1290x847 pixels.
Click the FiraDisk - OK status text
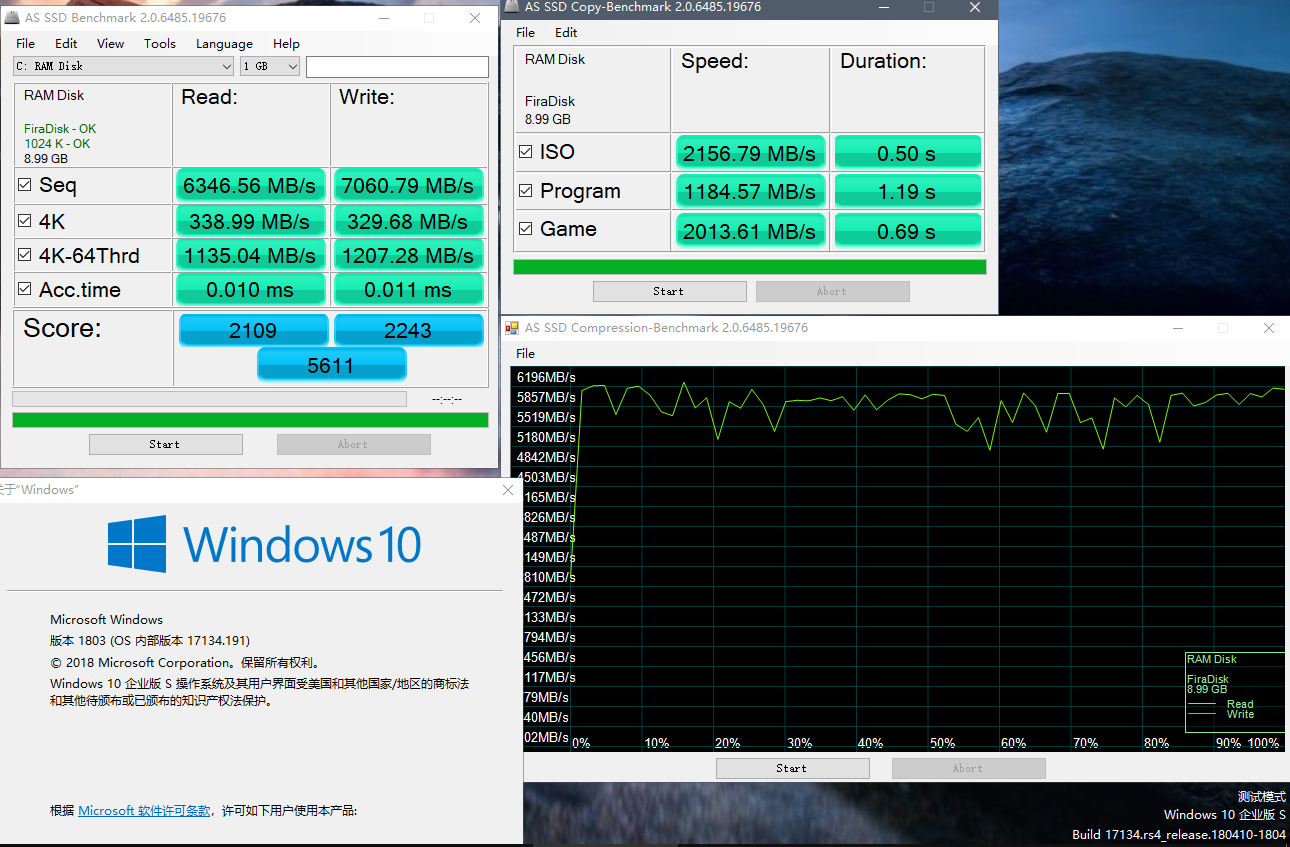point(60,129)
